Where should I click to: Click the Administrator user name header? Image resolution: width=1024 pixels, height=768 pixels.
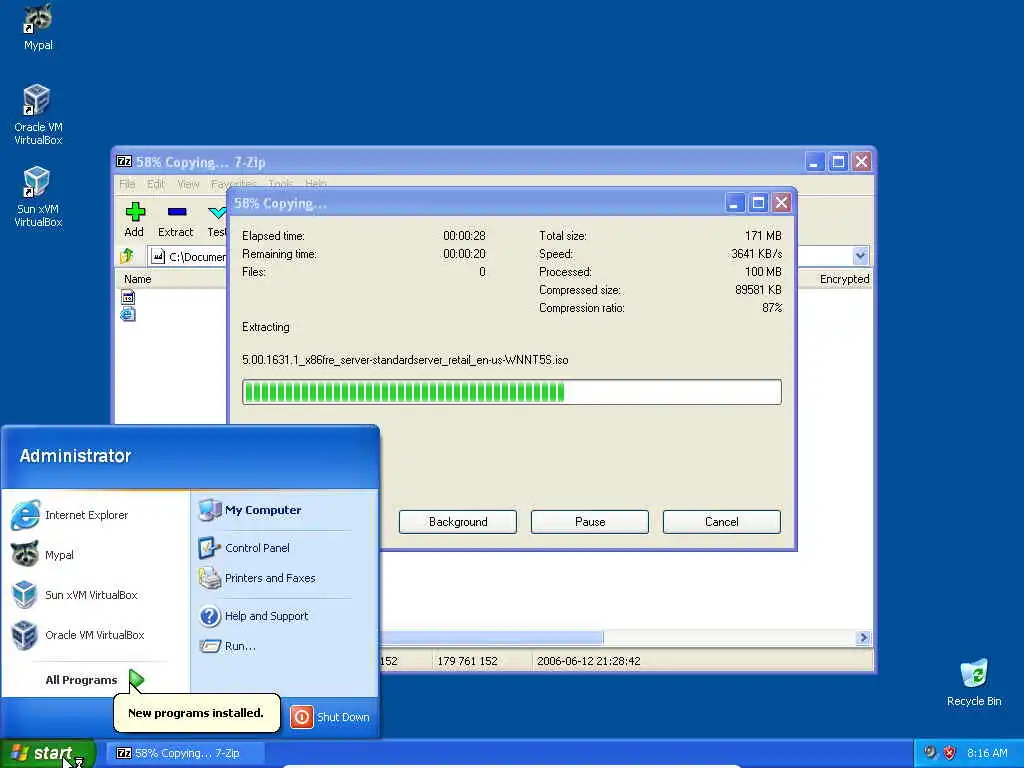[75, 455]
